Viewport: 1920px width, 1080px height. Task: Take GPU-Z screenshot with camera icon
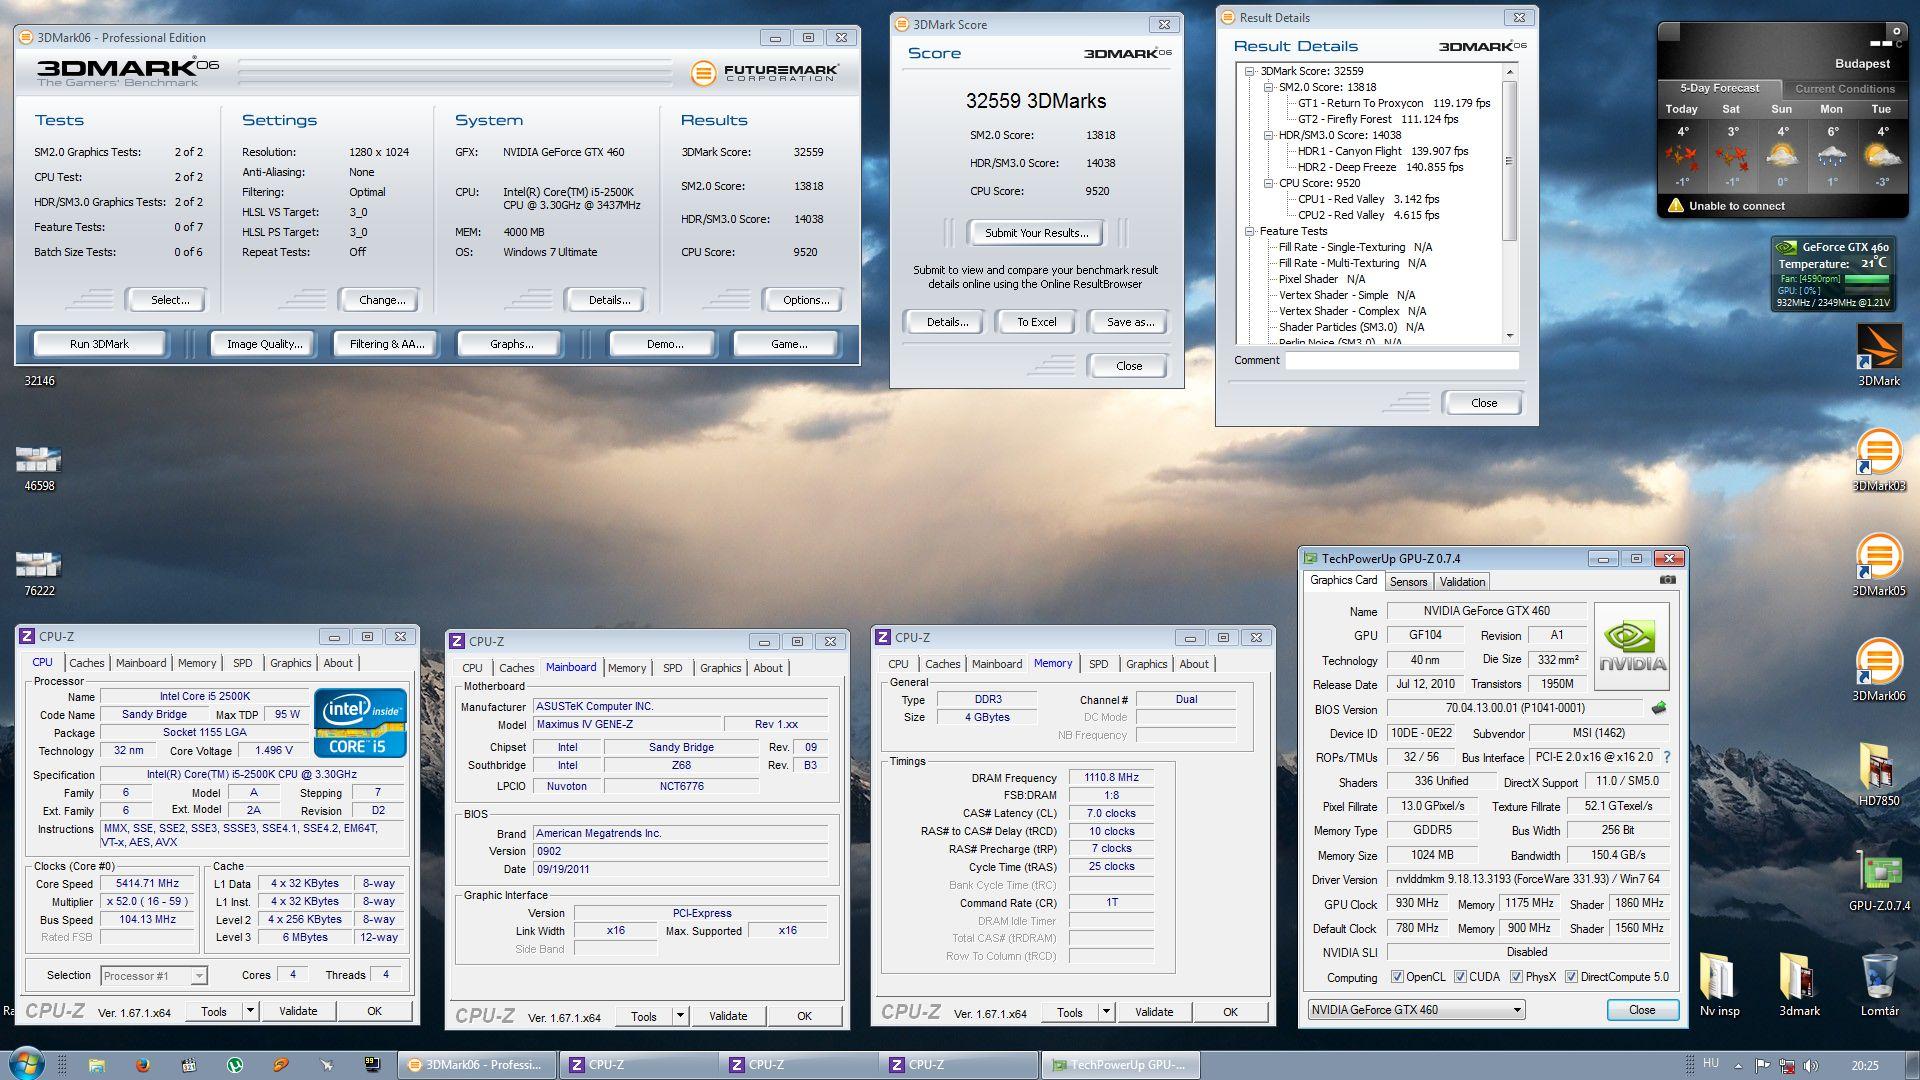coord(1667,580)
